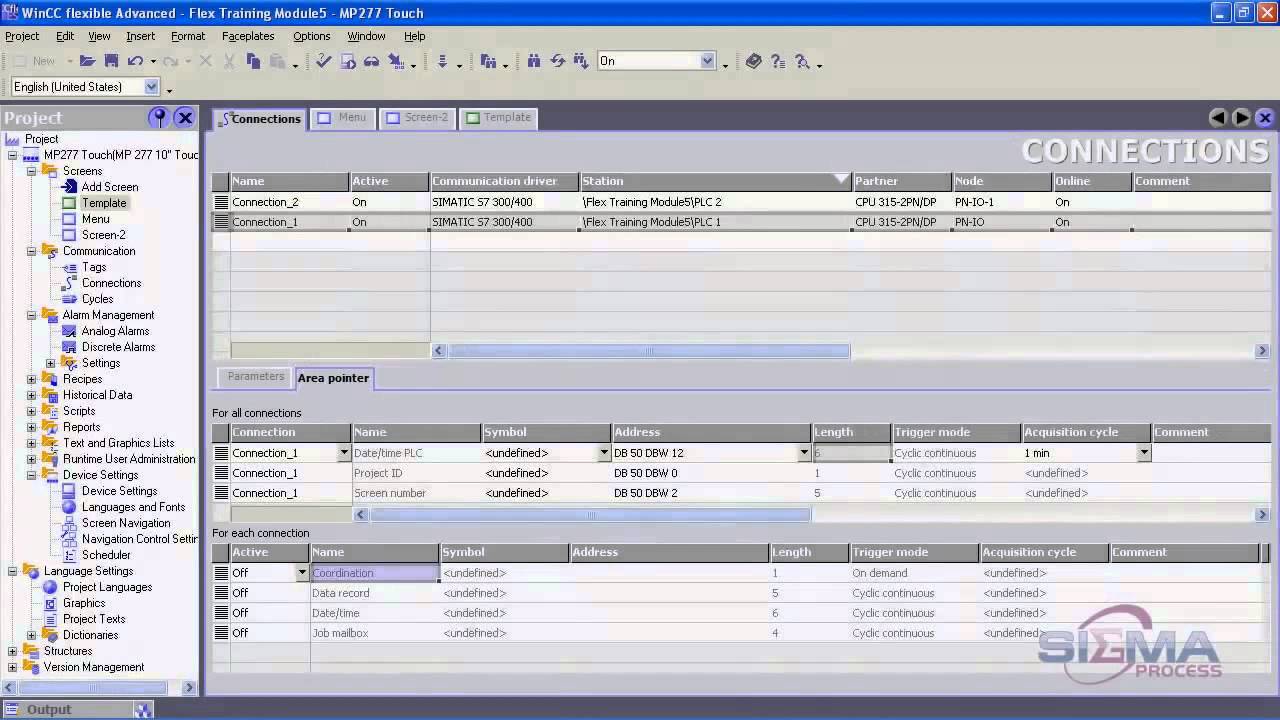Viewport: 1280px width, 720px height.
Task: Open Add Screen in the tree
Action: click(x=110, y=187)
